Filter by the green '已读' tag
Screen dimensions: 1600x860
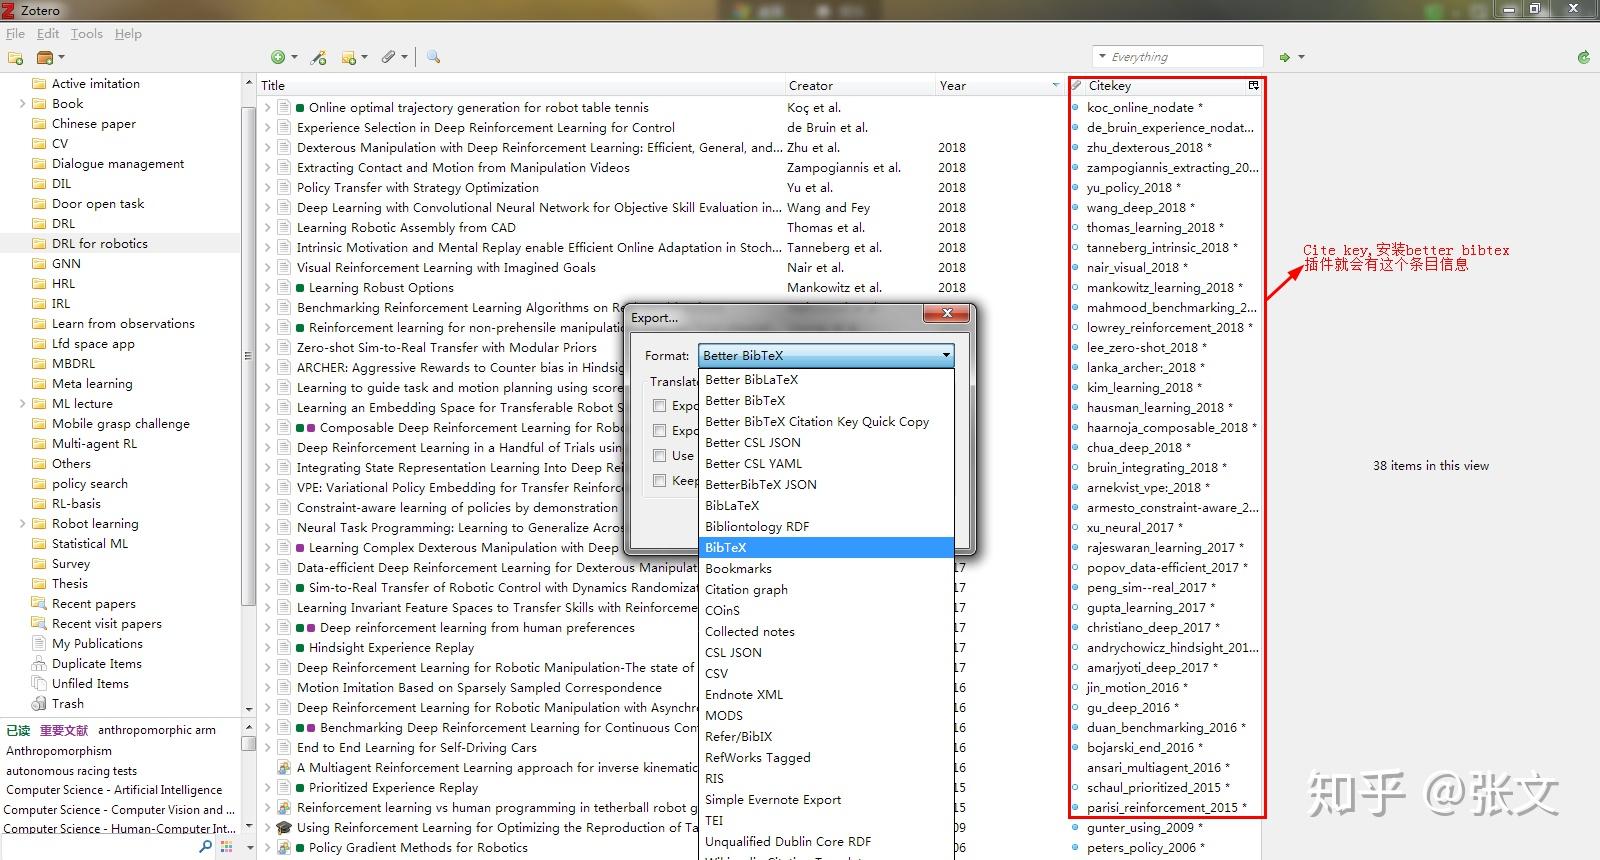pyautogui.click(x=18, y=730)
